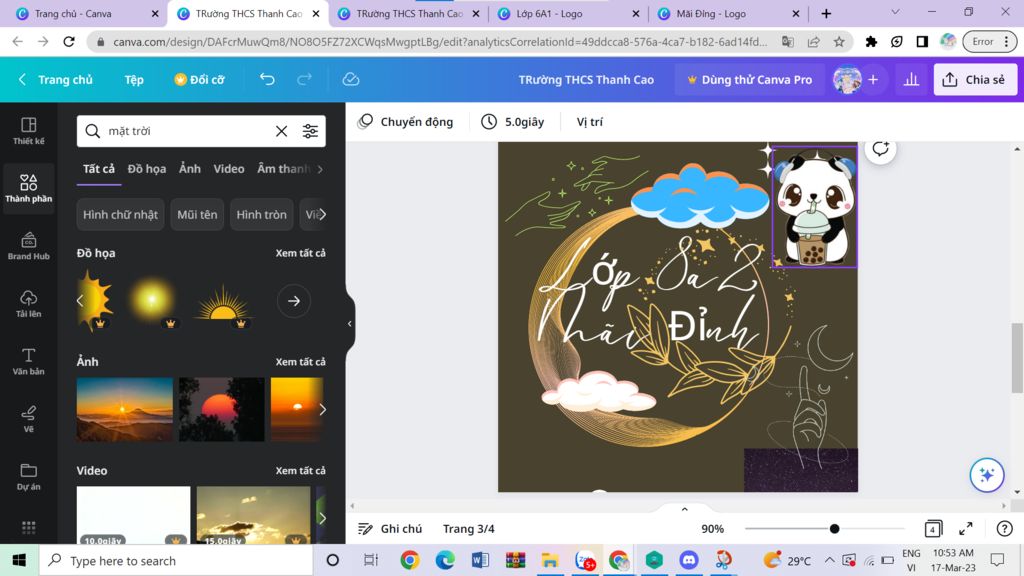Image resolution: width=1024 pixels, height=576 pixels.
Task: Add a collaborator with plus icon
Action: (873, 80)
